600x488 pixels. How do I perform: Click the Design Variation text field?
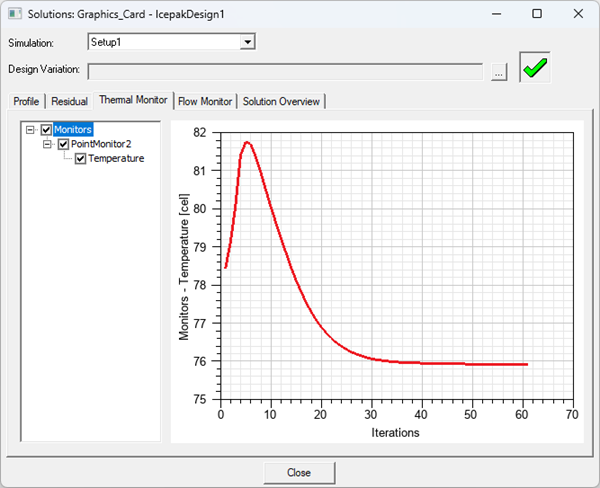pos(287,71)
